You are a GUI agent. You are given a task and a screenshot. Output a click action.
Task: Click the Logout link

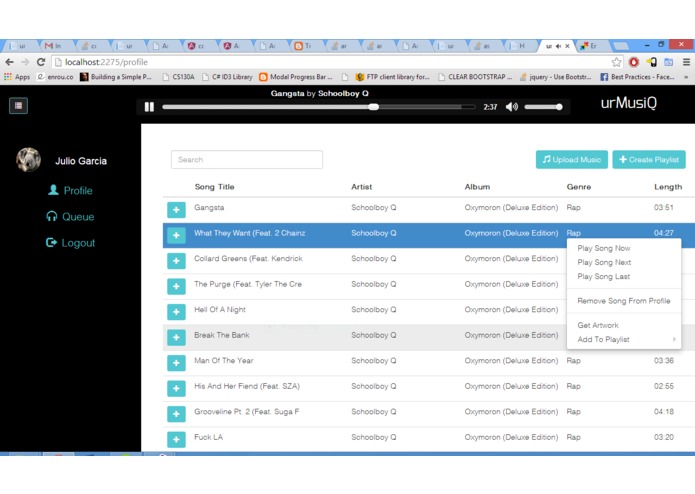tap(78, 243)
